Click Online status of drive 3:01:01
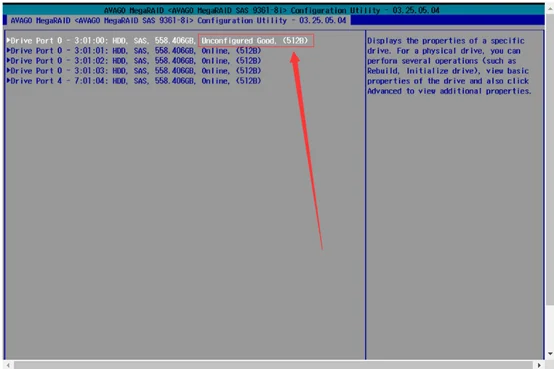 pos(216,51)
